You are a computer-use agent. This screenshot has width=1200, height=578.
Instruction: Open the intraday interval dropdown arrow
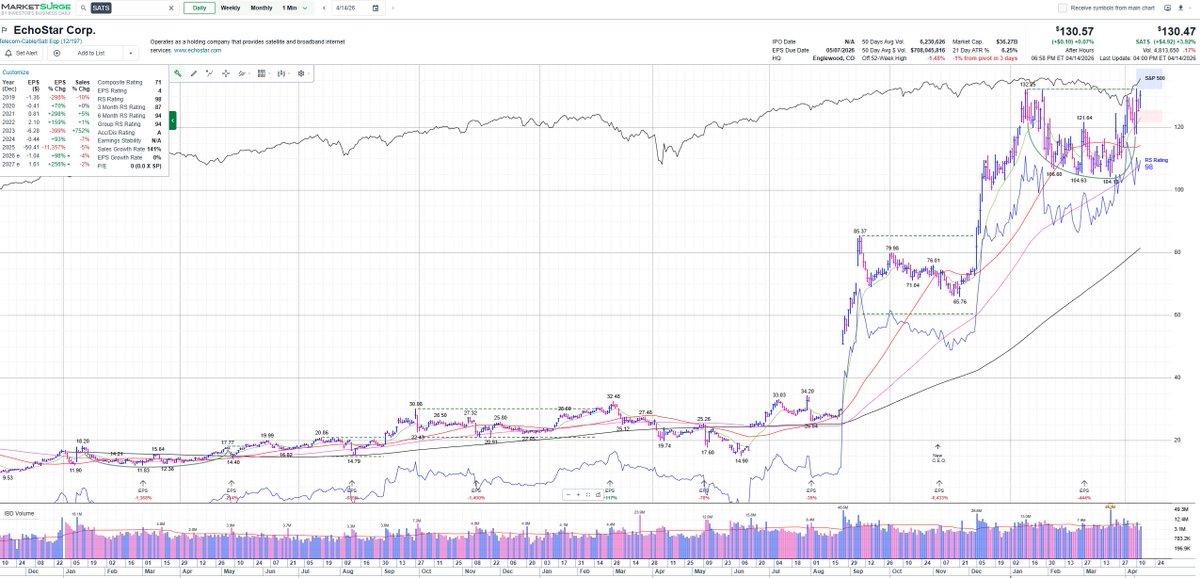pyautogui.click(x=305, y=8)
